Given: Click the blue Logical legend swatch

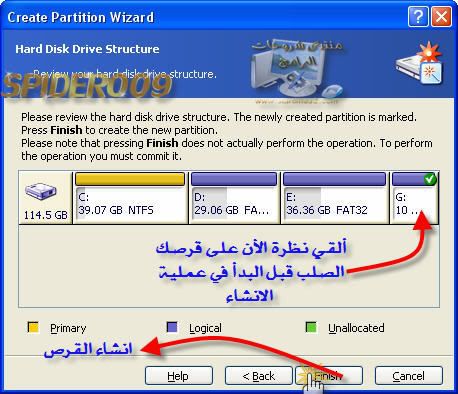Looking at the screenshot, I should click(x=172, y=327).
